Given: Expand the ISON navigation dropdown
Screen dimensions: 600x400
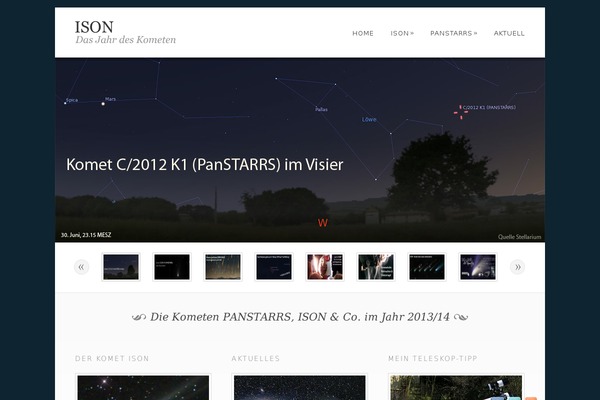Looking at the screenshot, I should coord(402,33).
